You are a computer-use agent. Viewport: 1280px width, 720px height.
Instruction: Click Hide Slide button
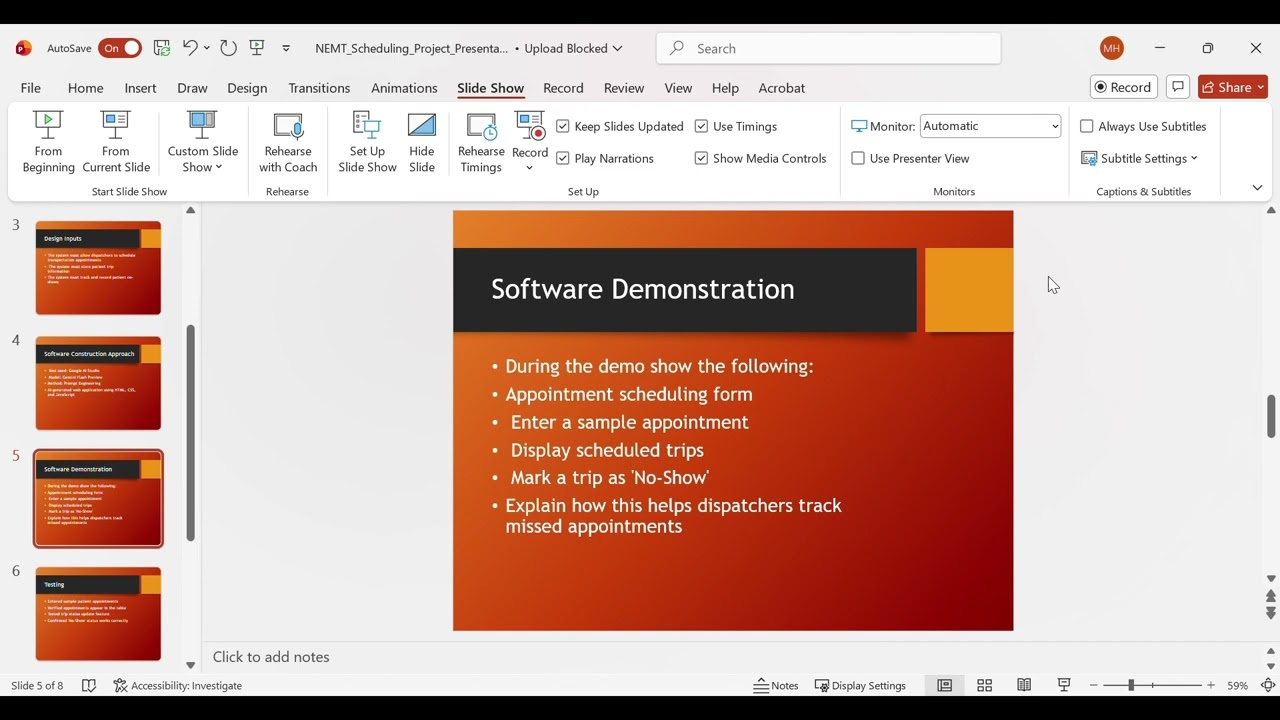[422, 142]
